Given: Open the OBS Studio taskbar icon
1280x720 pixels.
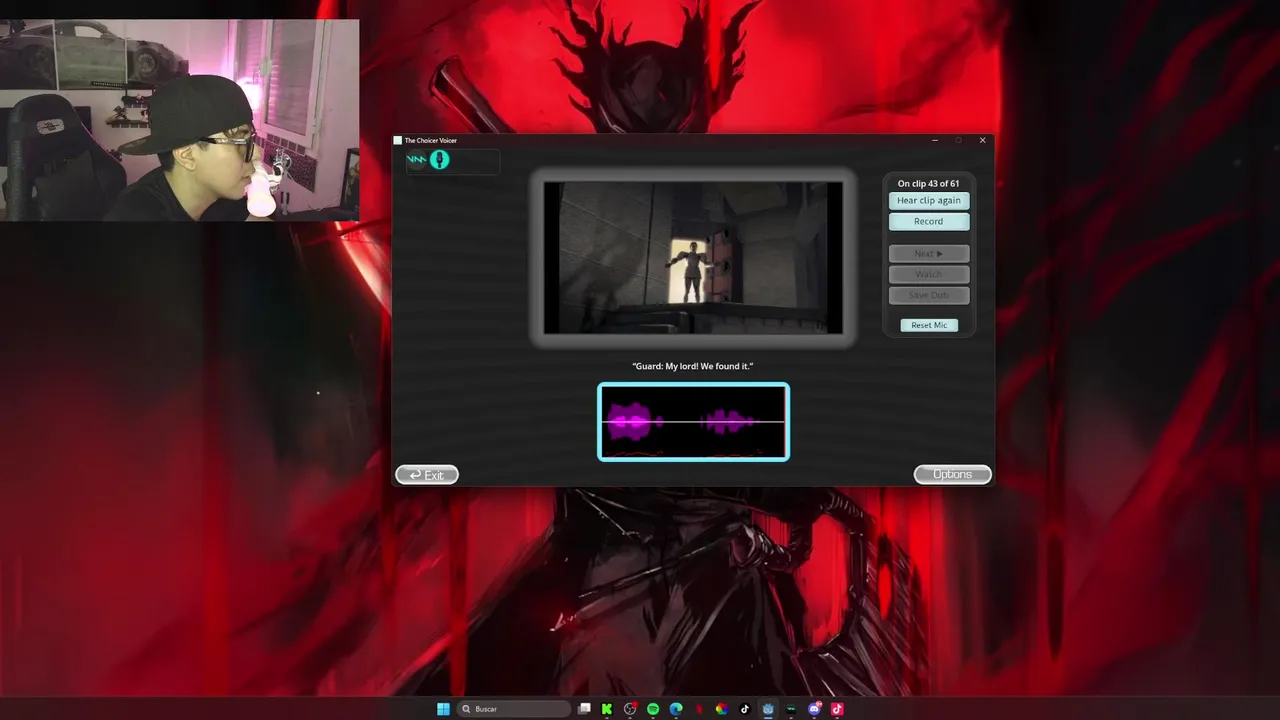Looking at the screenshot, I should [630, 709].
